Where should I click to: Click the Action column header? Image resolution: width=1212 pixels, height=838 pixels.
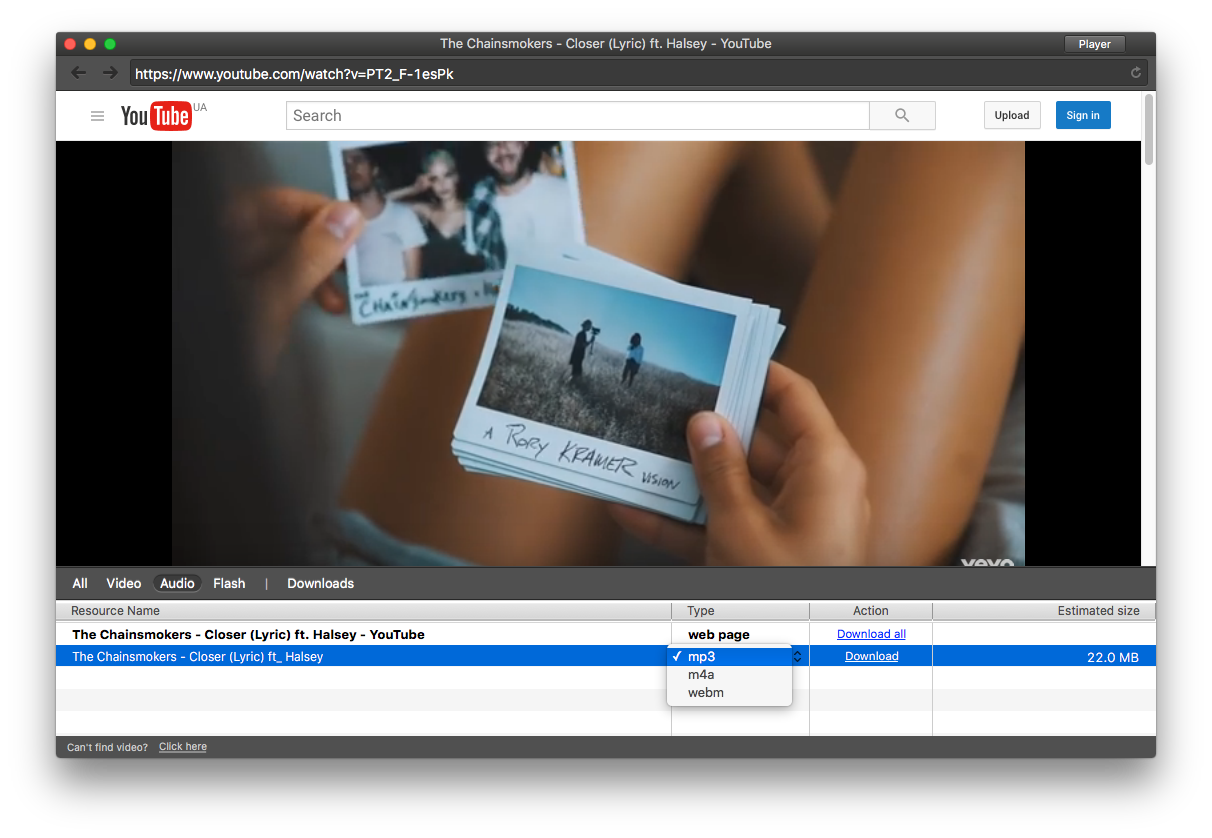click(871, 611)
